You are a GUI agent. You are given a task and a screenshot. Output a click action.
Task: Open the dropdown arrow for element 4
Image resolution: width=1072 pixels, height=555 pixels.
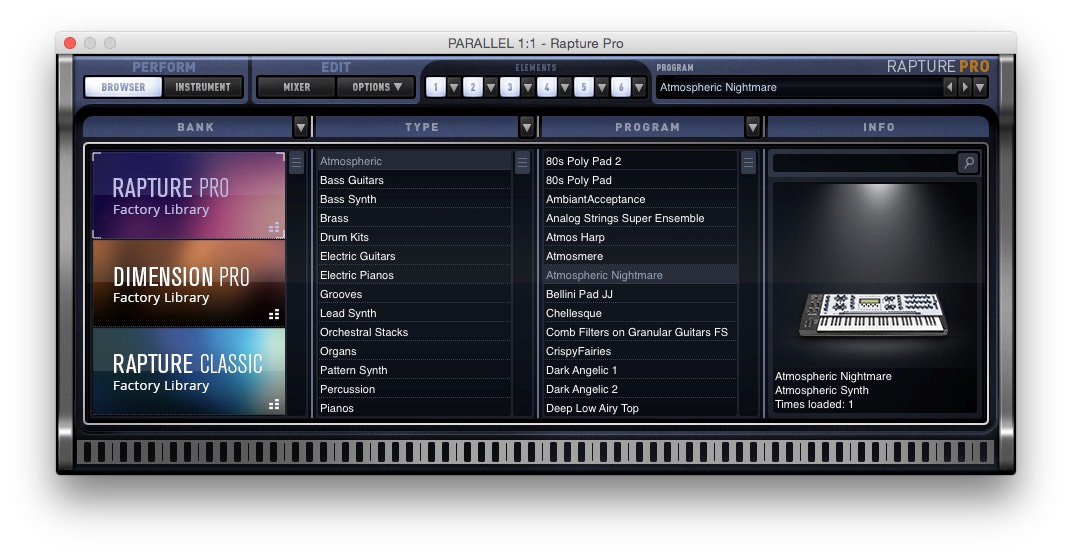(x=565, y=87)
